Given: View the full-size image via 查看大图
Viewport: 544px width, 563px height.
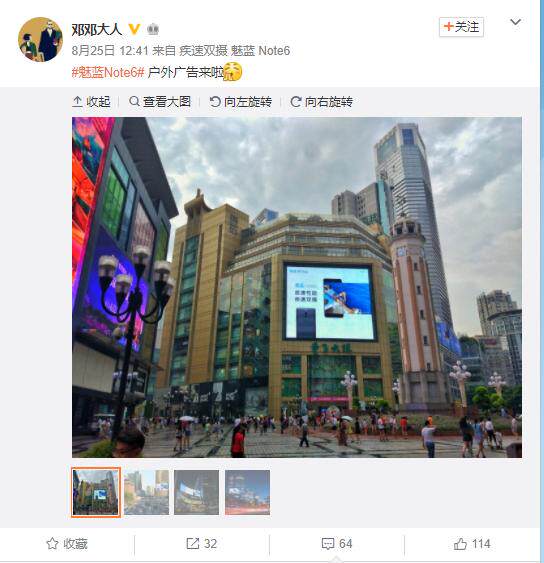Looking at the screenshot, I should 160,102.
